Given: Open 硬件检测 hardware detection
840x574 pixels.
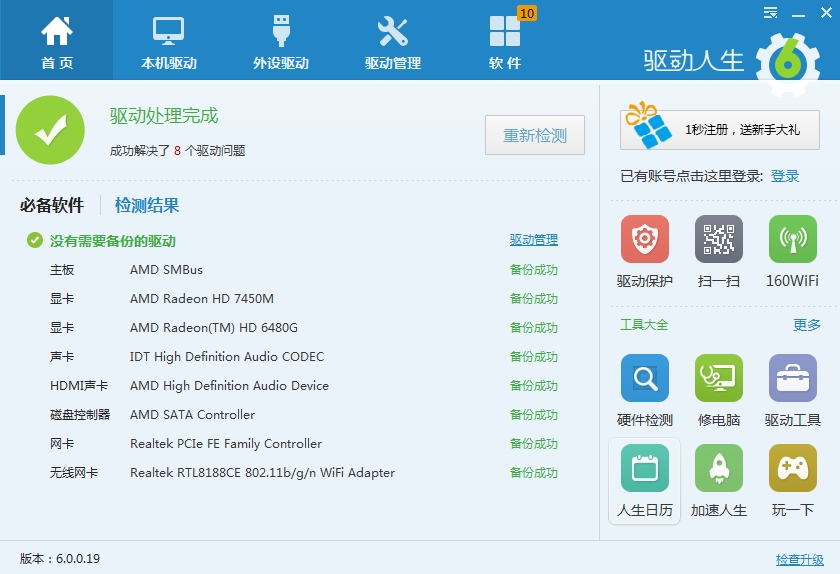Looking at the screenshot, I should tap(645, 379).
